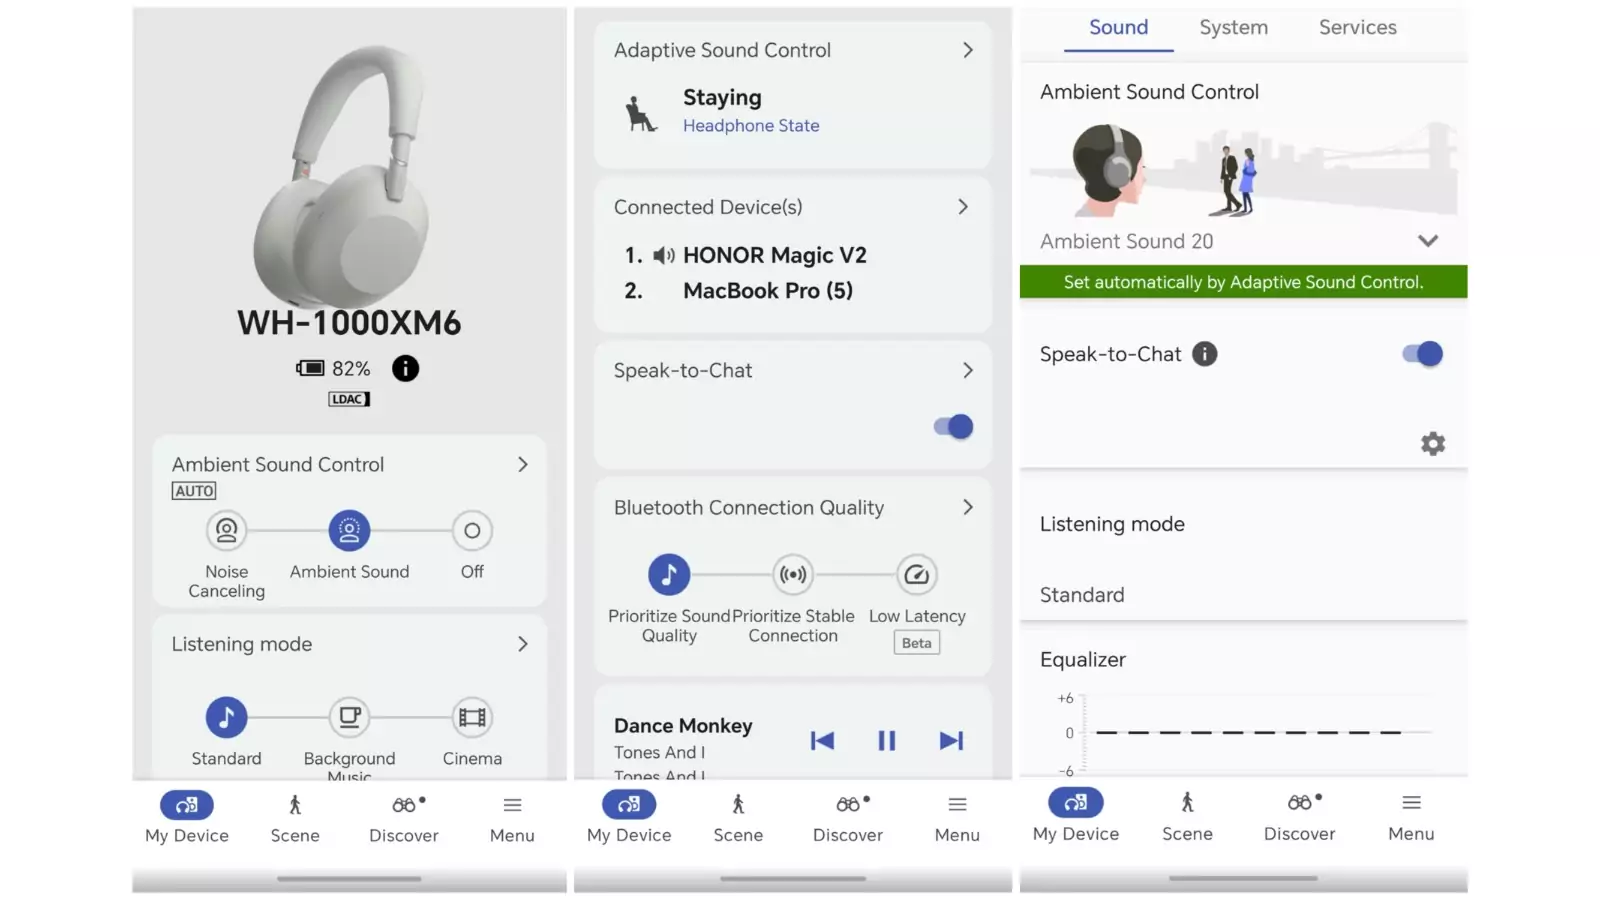Choose Standard listening mode icon
1600x900 pixels.
pos(227,717)
